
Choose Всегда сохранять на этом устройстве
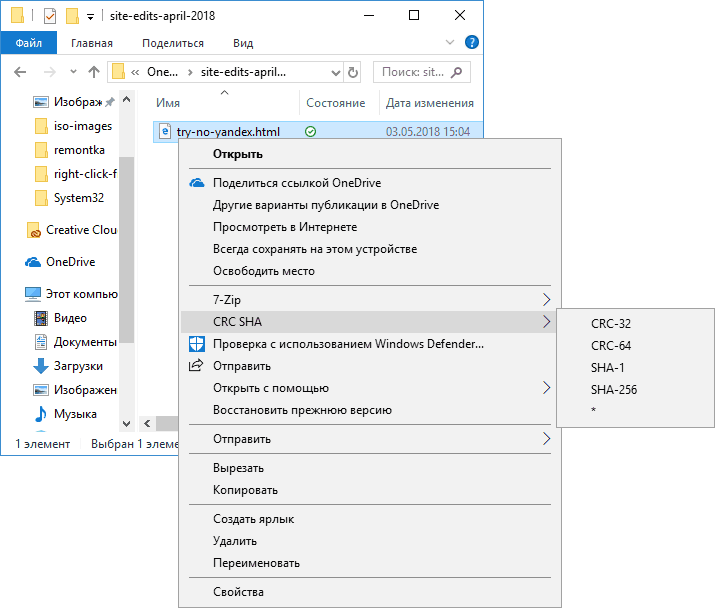tap(370, 249)
